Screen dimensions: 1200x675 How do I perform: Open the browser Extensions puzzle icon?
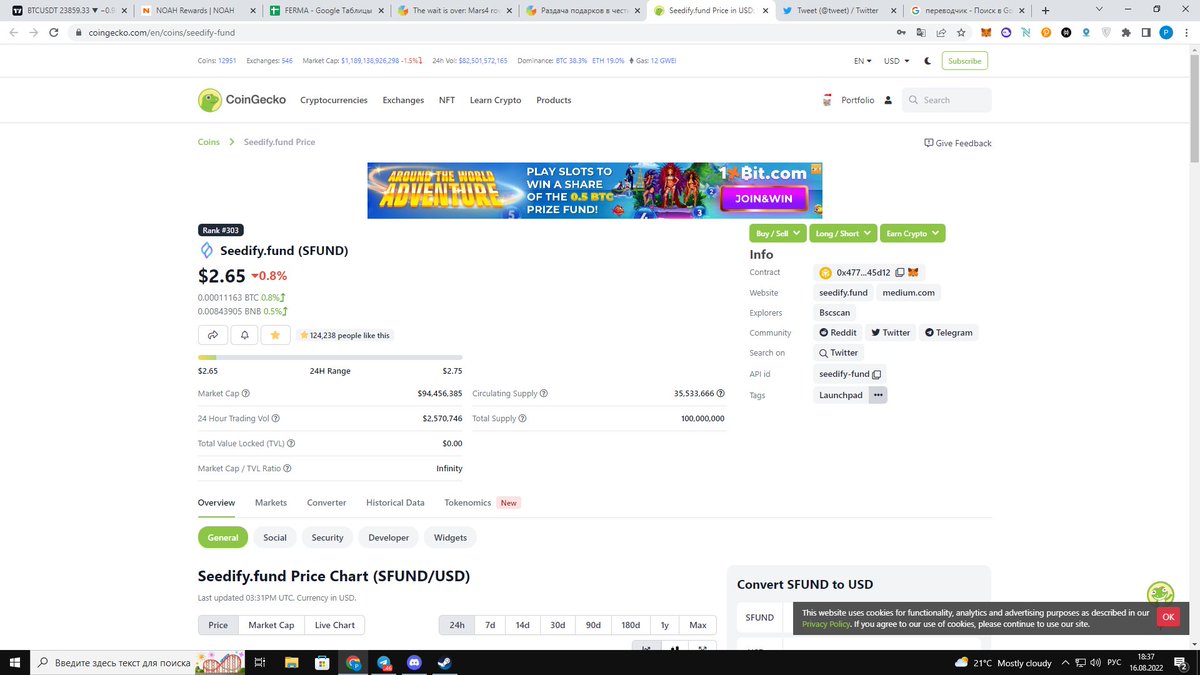click(1127, 32)
